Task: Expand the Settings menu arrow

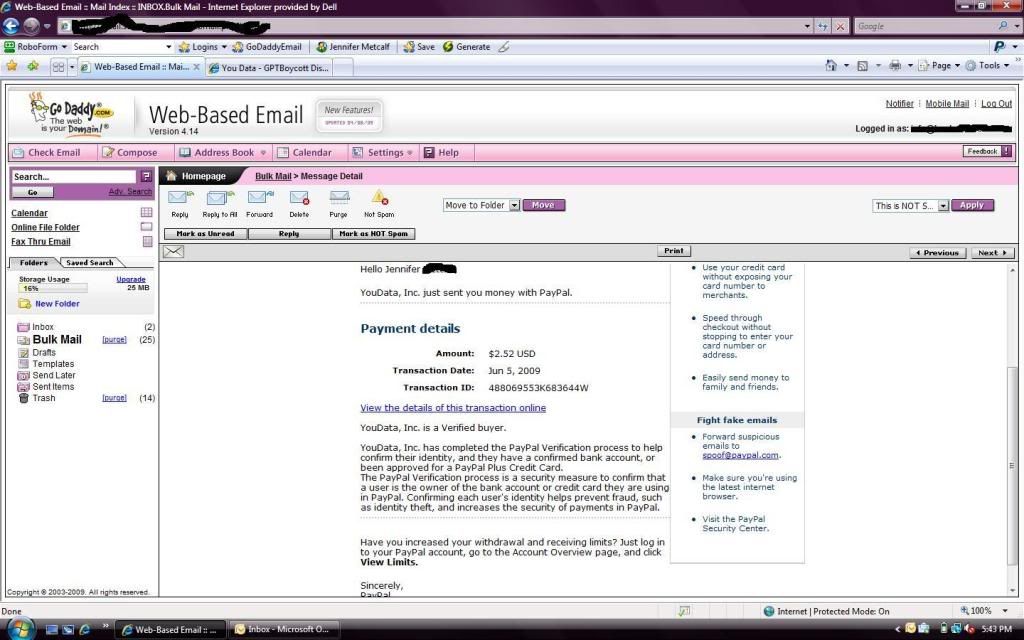Action: pyautogui.click(x=410, y=153)
